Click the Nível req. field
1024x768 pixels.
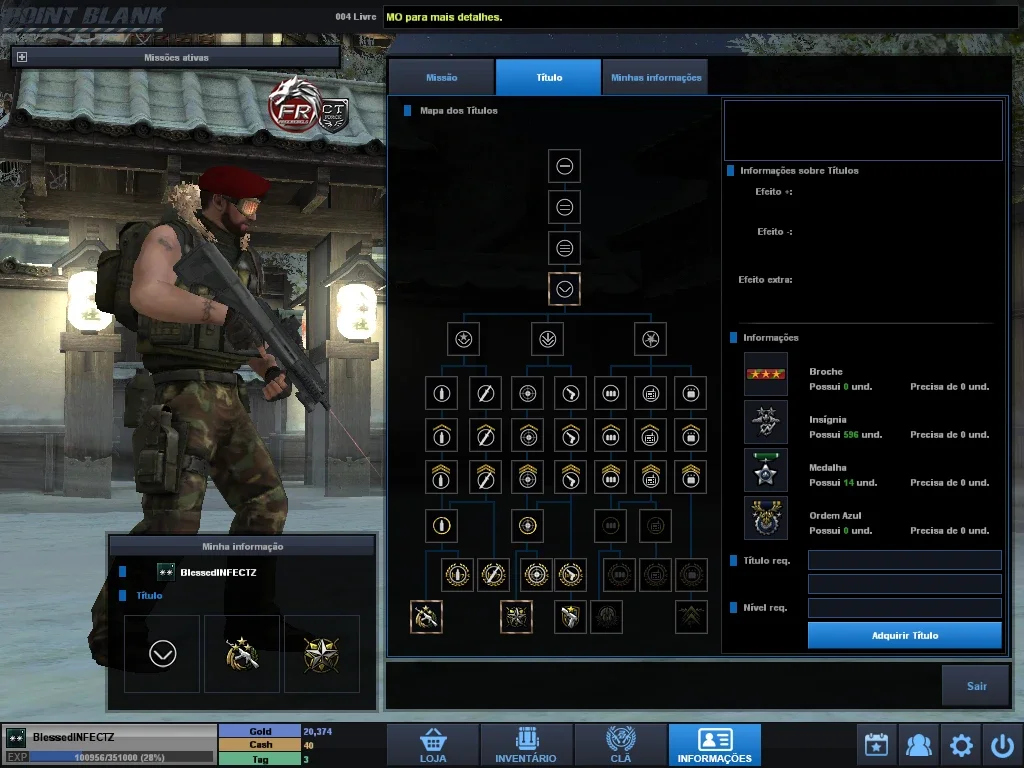pyautogui.click(x=904, y=608)
